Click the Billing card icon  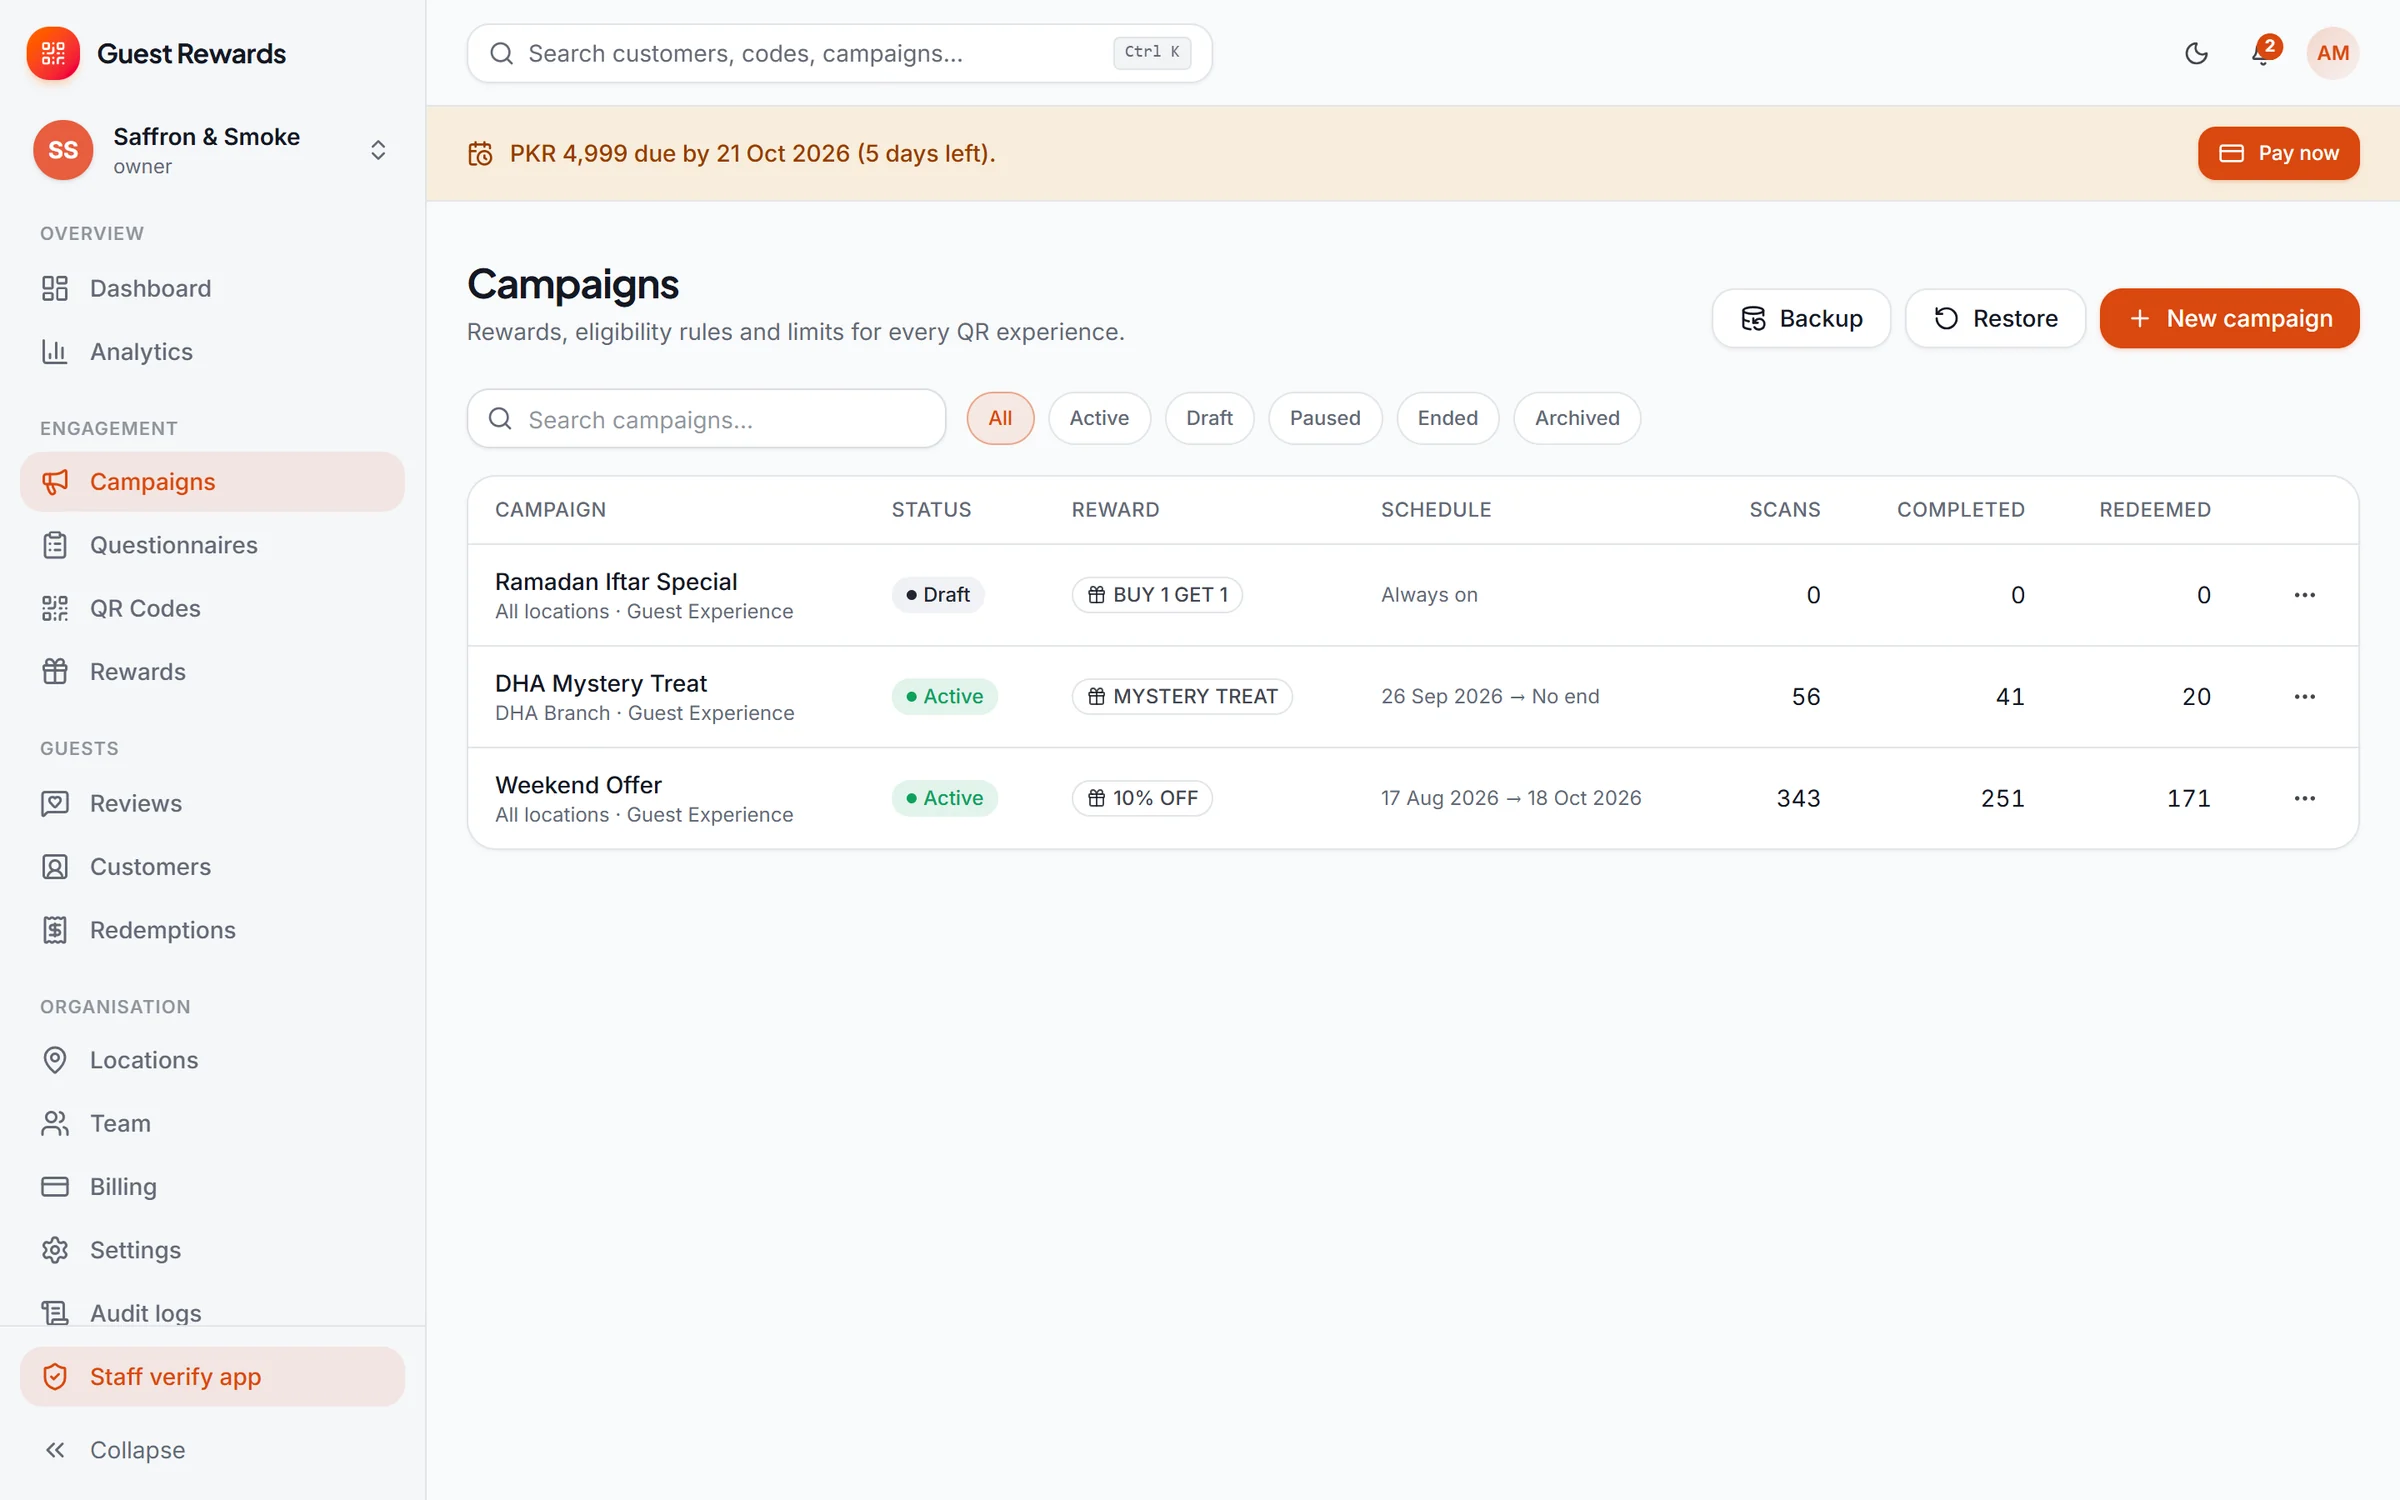click(x=55, y=1187)
